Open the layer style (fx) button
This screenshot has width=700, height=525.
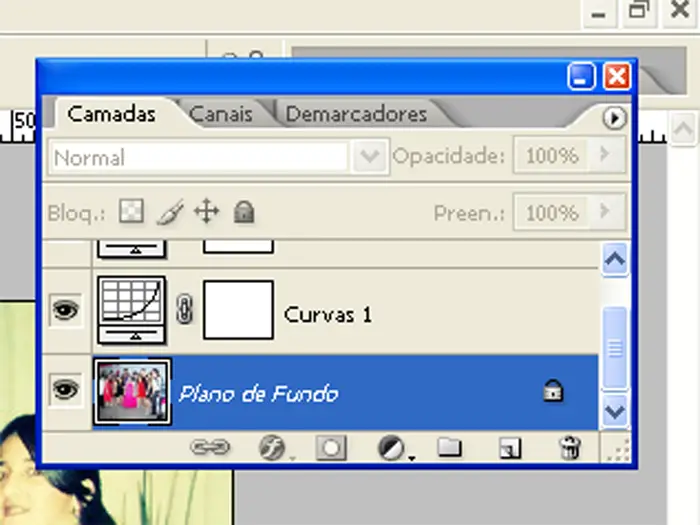pos(271,448)
